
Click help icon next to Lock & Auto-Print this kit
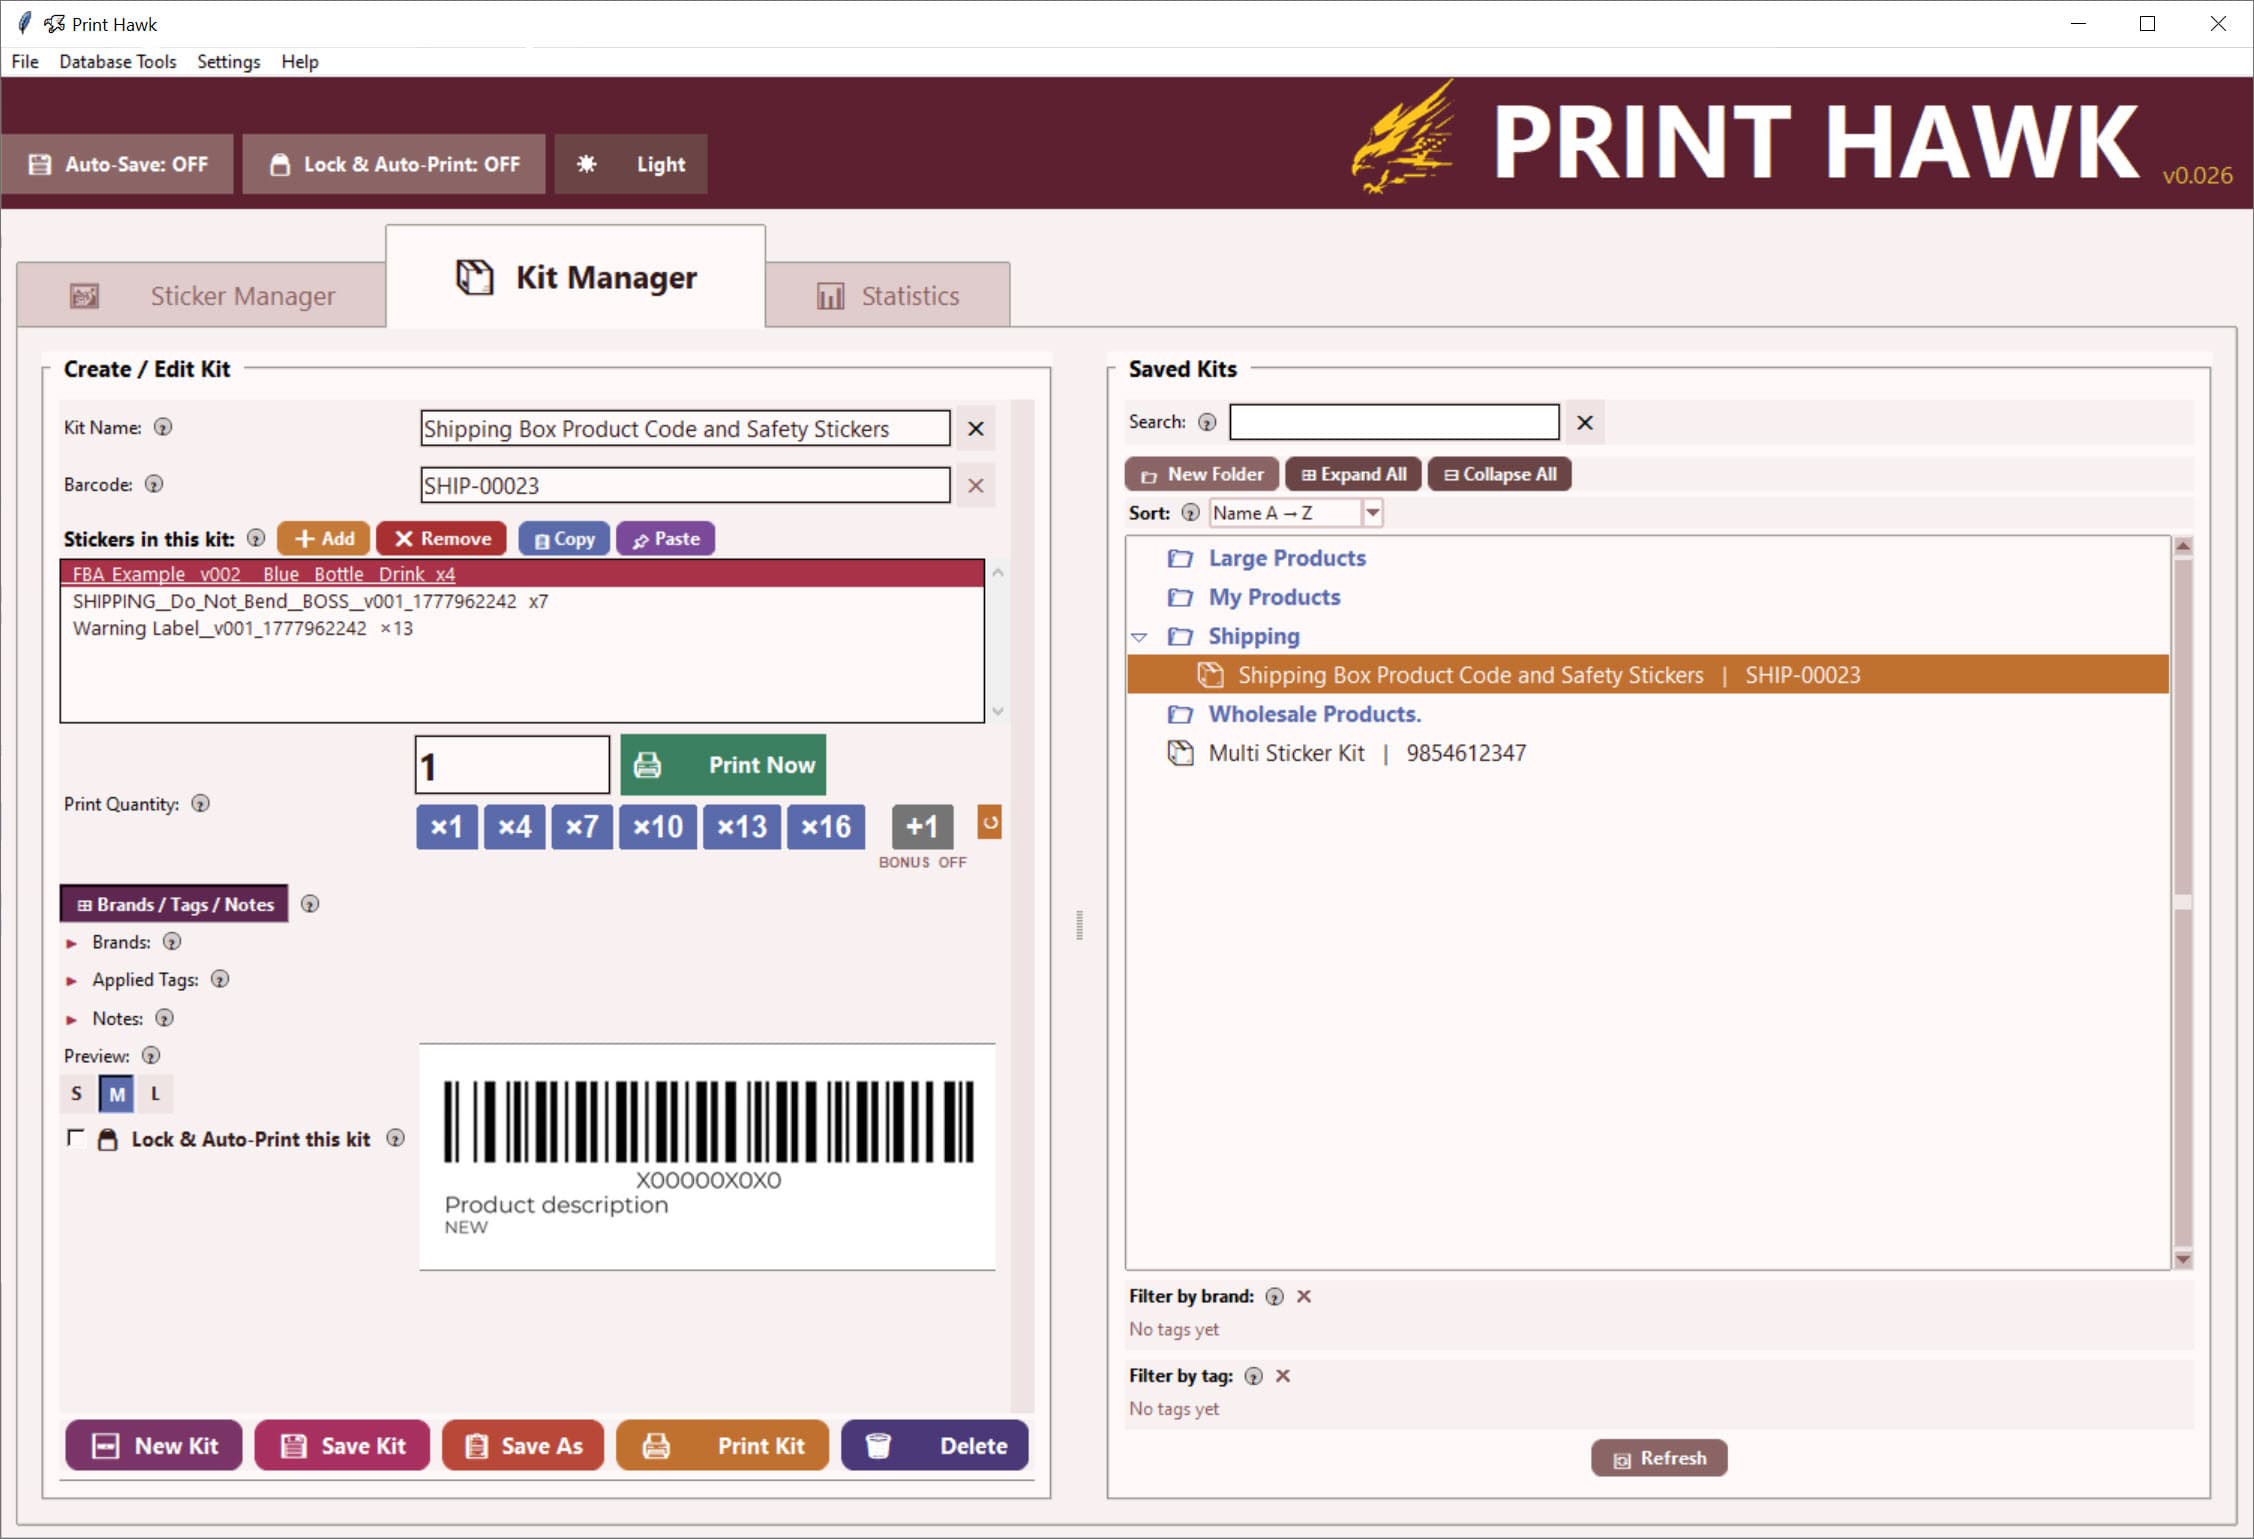point(396,1138)
